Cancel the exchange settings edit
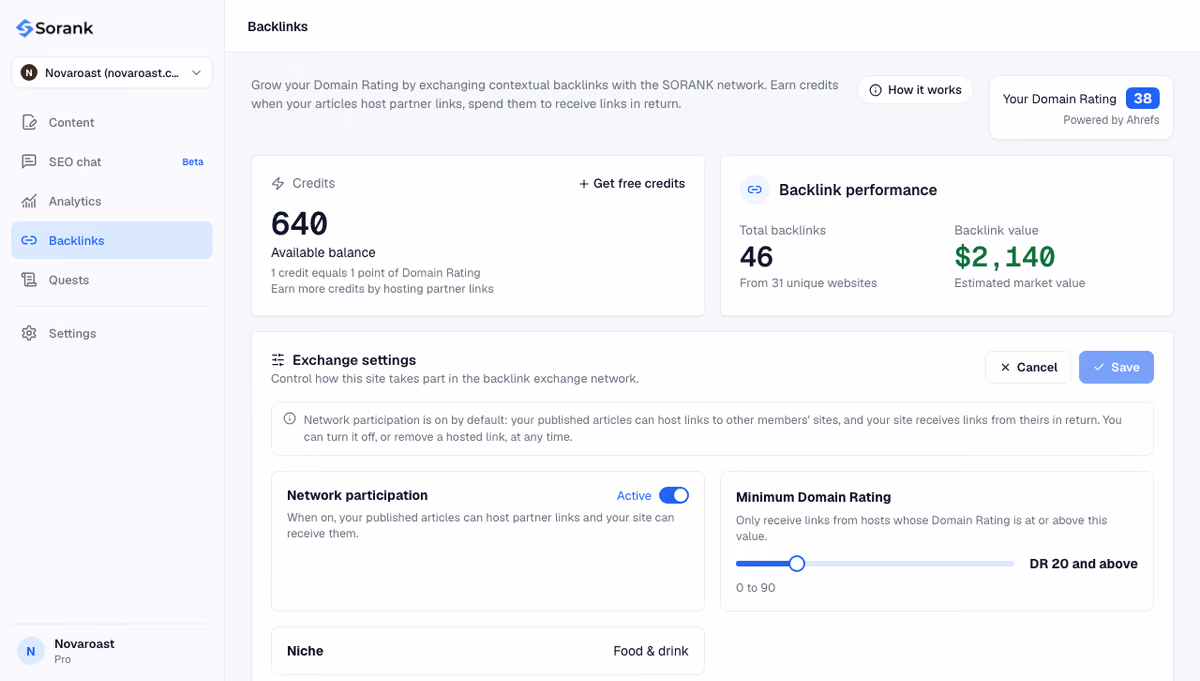This screenshot has width=1200, height=681. (x=1028, y=367)
